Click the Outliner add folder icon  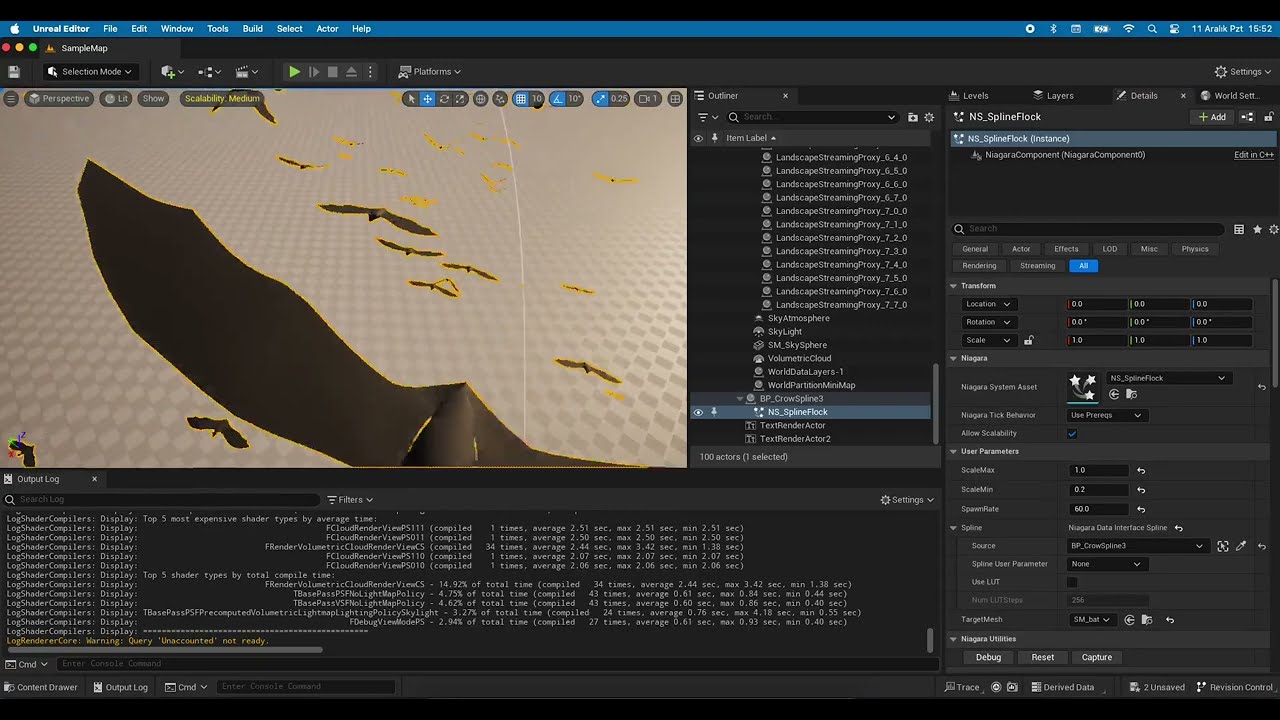click(x=912, y=117)
